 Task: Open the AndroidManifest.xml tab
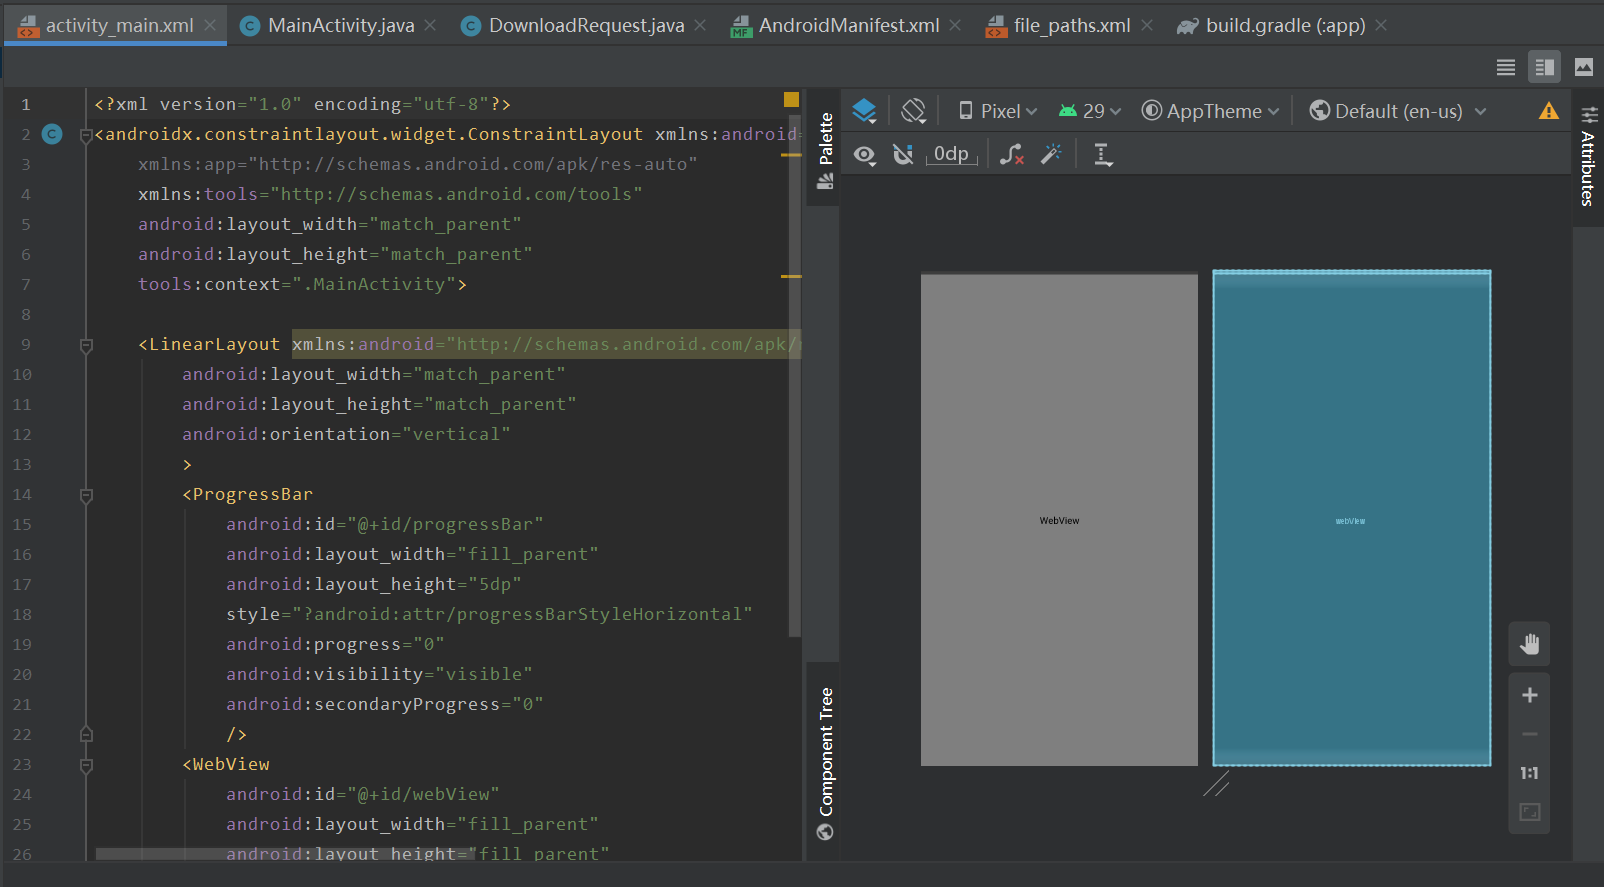tap(849, 25)
